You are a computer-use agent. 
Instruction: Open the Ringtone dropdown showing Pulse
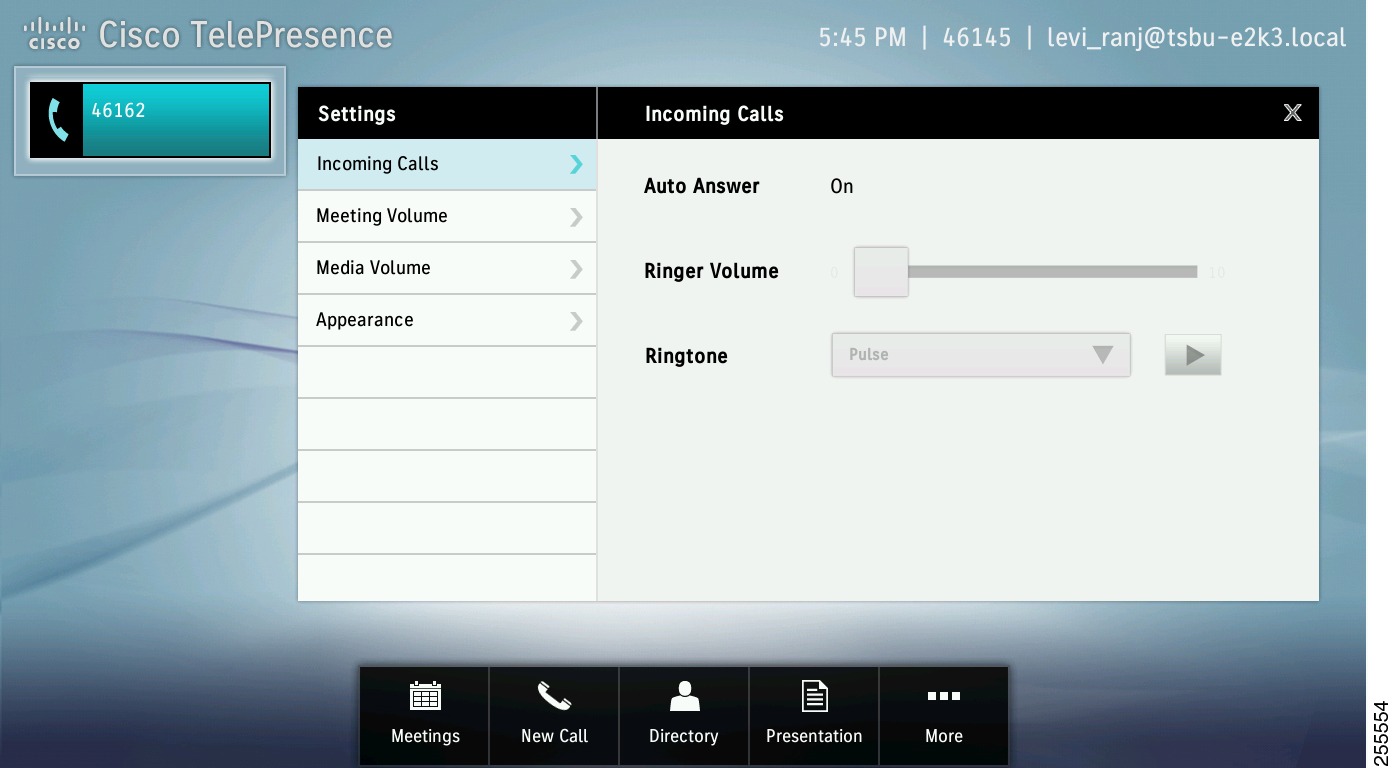(x=981, y=355)
